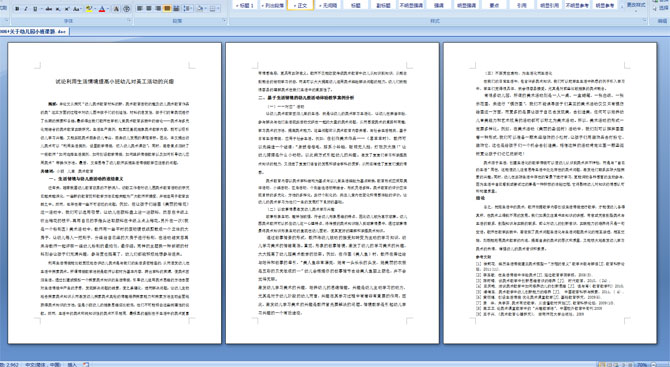Viewport: 670px width, 367px height.
Task: Apply yellow text highlight color
Action: click(x=89, y=9)
